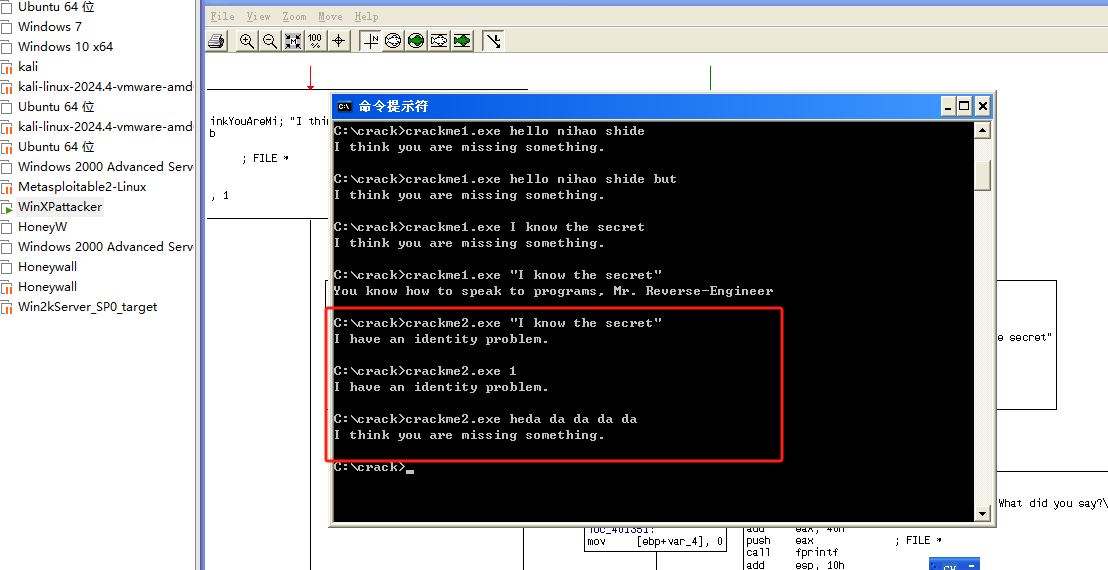The height and width of the screenshot is (570, 1108).
Task: Select the WinXPattacker virtual machine
Action: (60, 207)
